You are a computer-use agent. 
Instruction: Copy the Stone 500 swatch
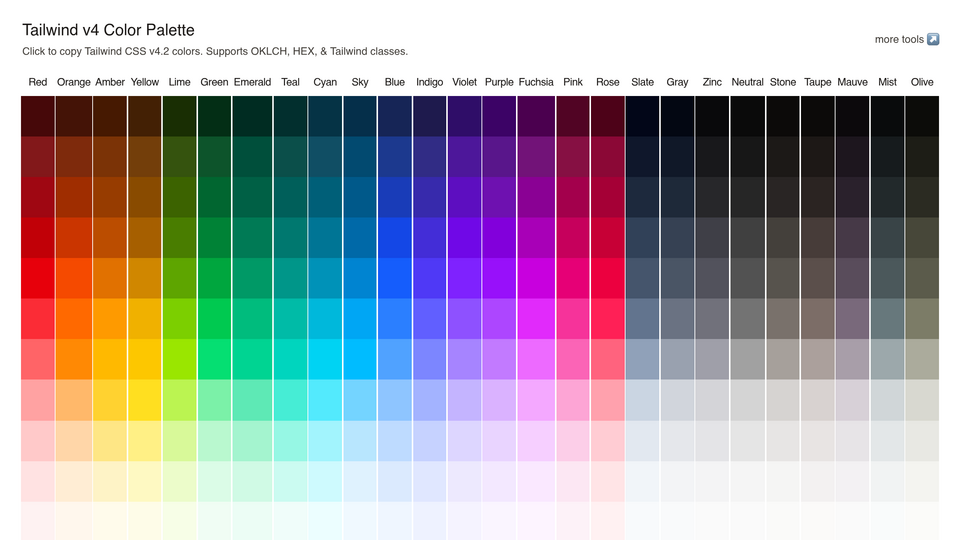coord(783,318)
